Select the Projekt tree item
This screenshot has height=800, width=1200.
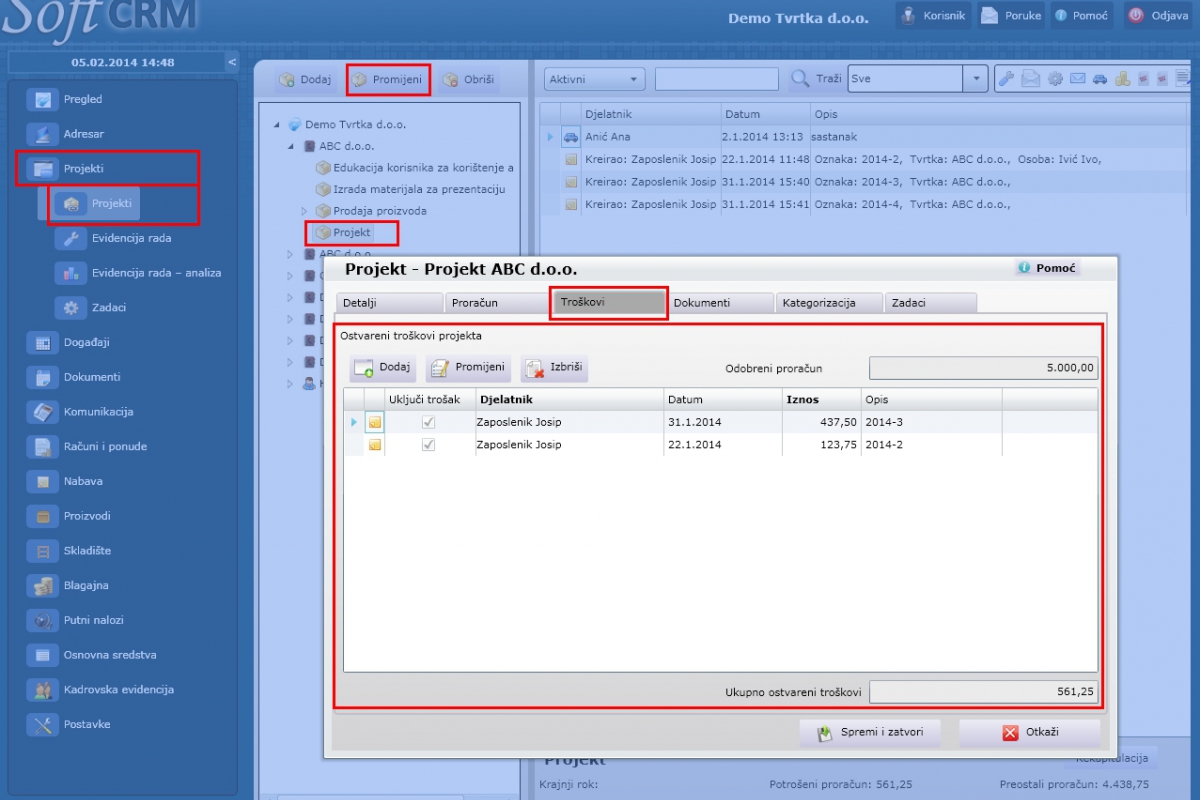pyautogui.click(x=343, y=232)
